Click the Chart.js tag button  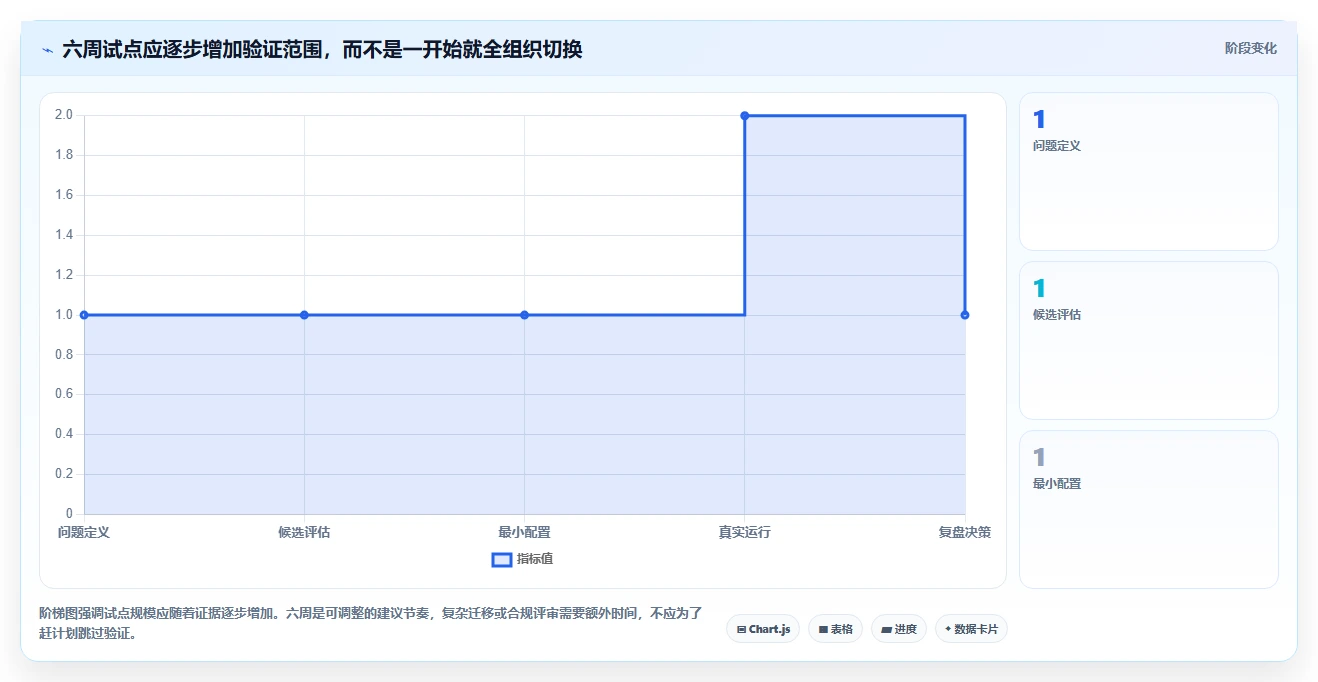(763, 629)
